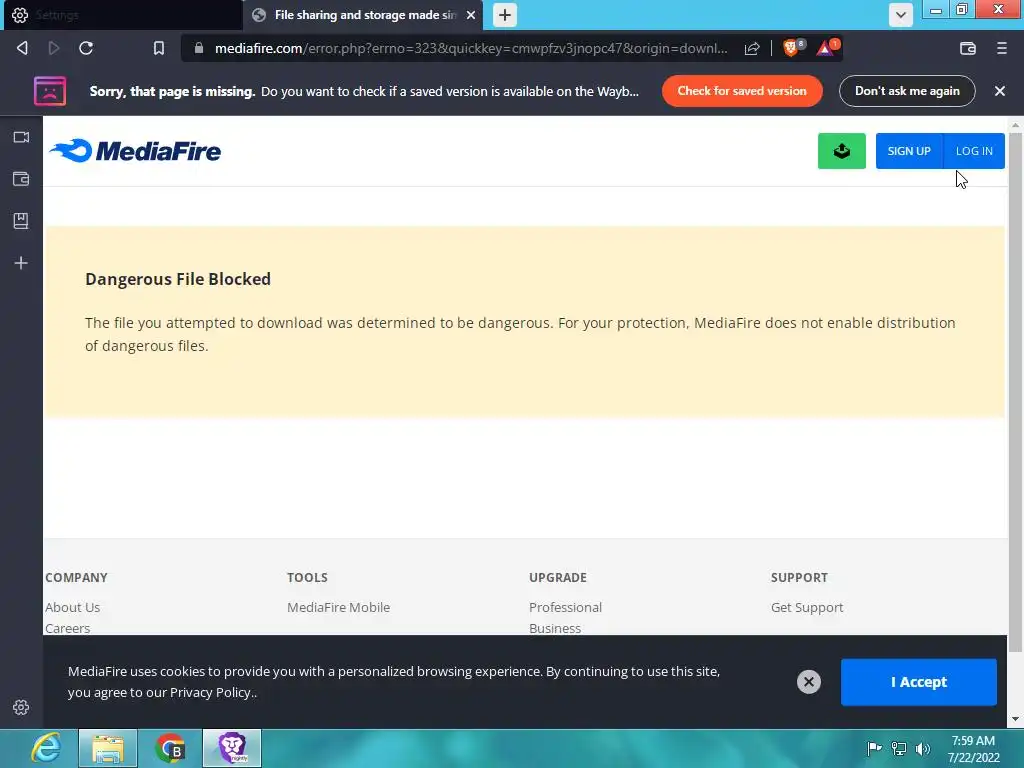Open the Brave Rewards triangle icon

tap(827, 47)
